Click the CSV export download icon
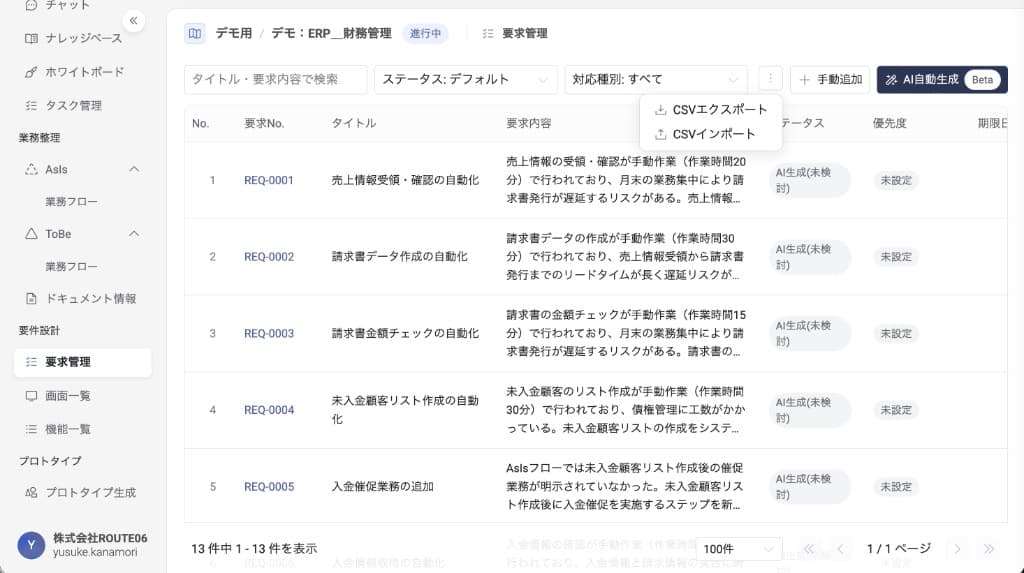Image resolution: width=1024 pixels, height=573 pixels. point(660,110)
